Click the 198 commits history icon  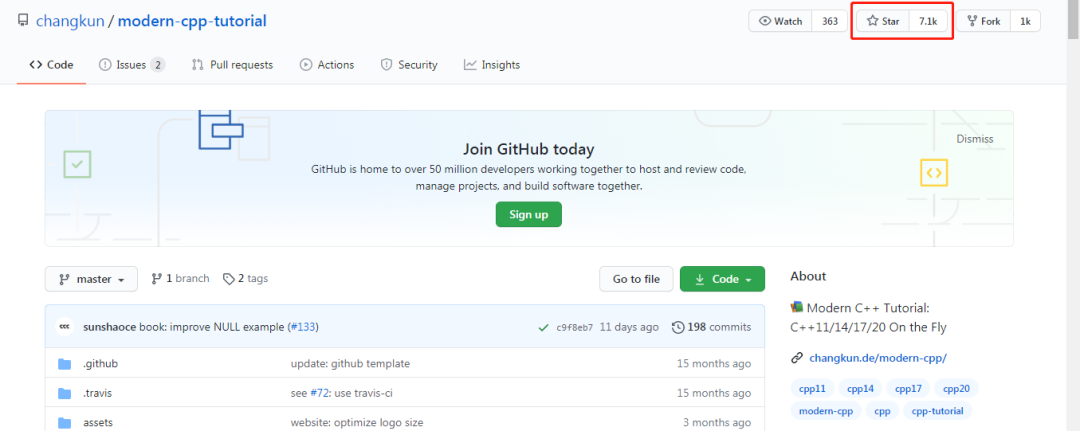coord(679,327)
